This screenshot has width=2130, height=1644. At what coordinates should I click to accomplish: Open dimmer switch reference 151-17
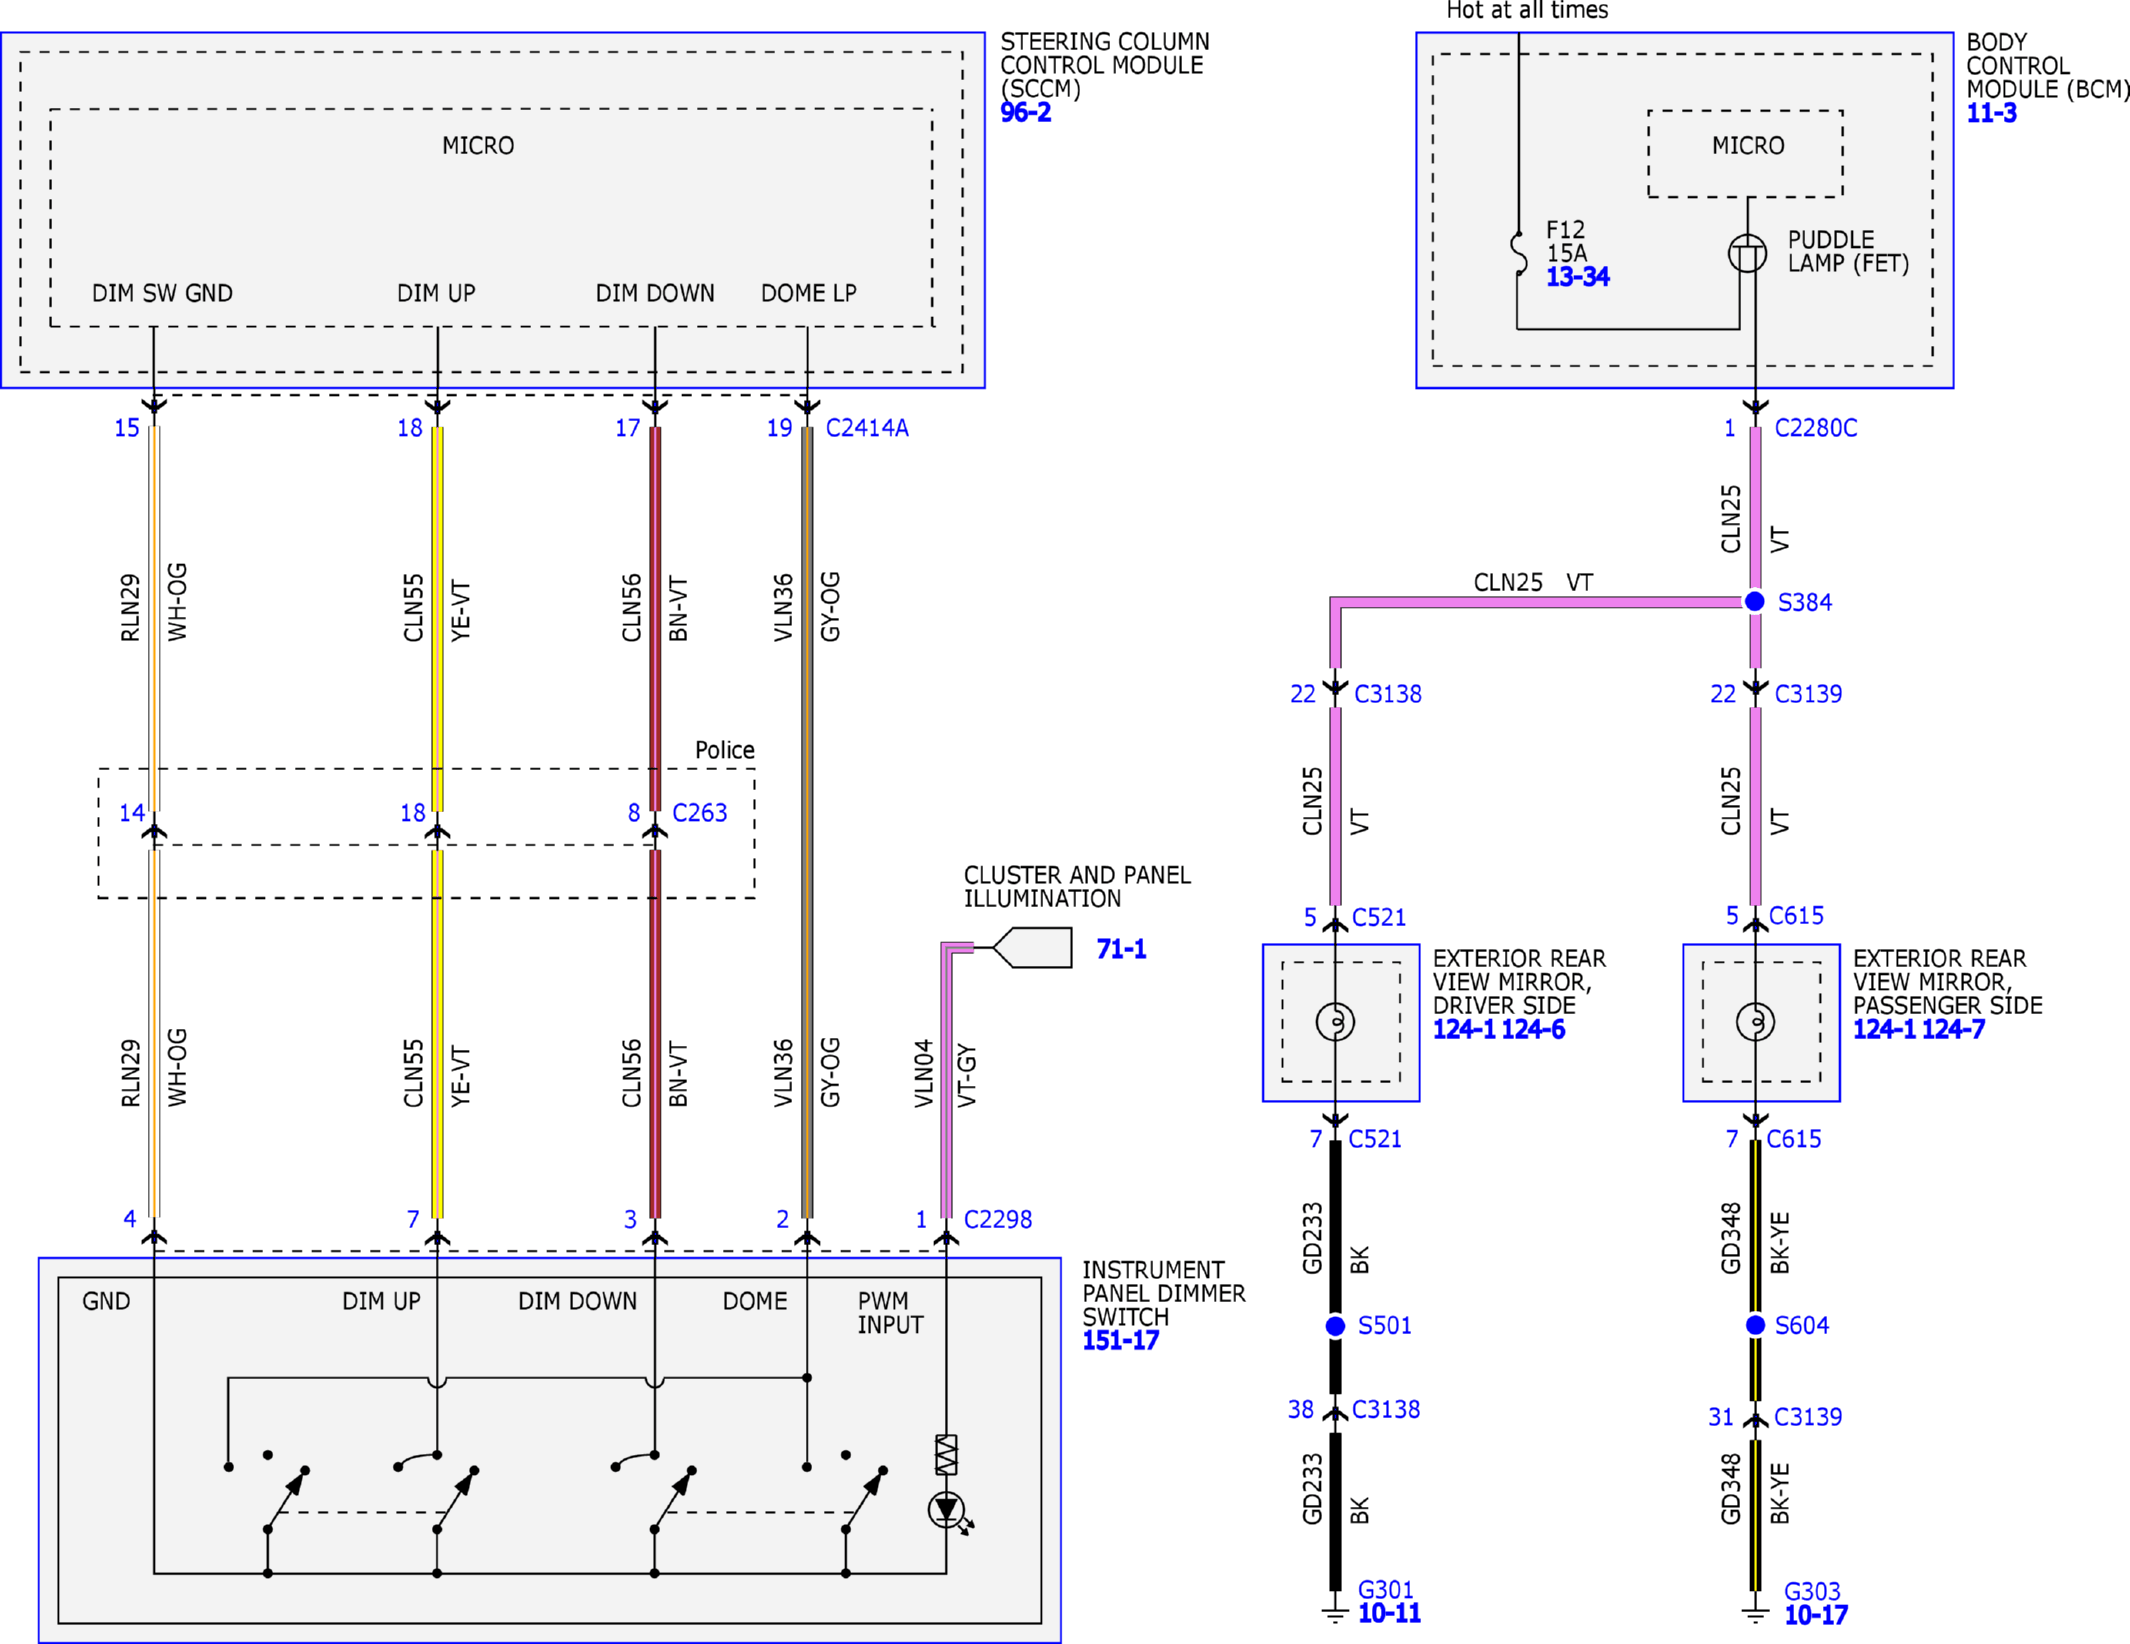click(1120, 1341)
